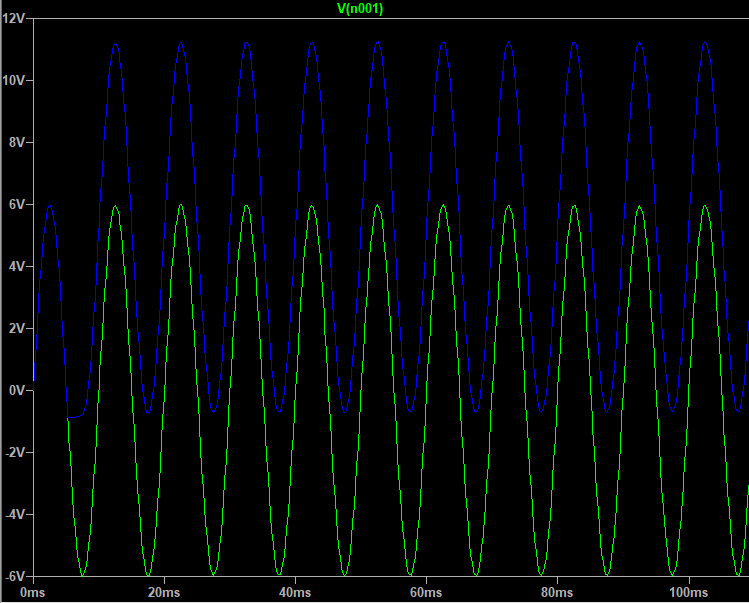This screenshot has height=603, width=749.
Task: Click the -2V vertical axis label
Action: pyautogui.click(x=15, y=452)
